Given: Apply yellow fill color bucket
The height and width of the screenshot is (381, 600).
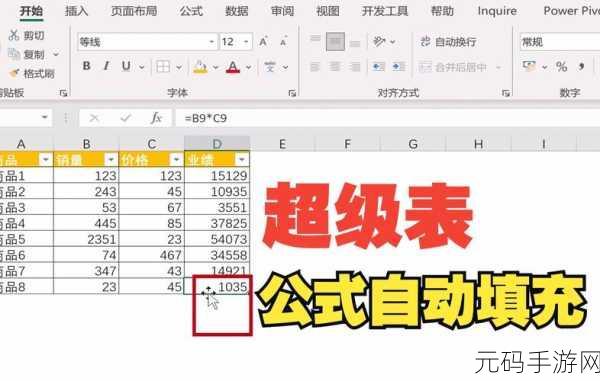Looking at the screenshot, I should coord(200,67).
